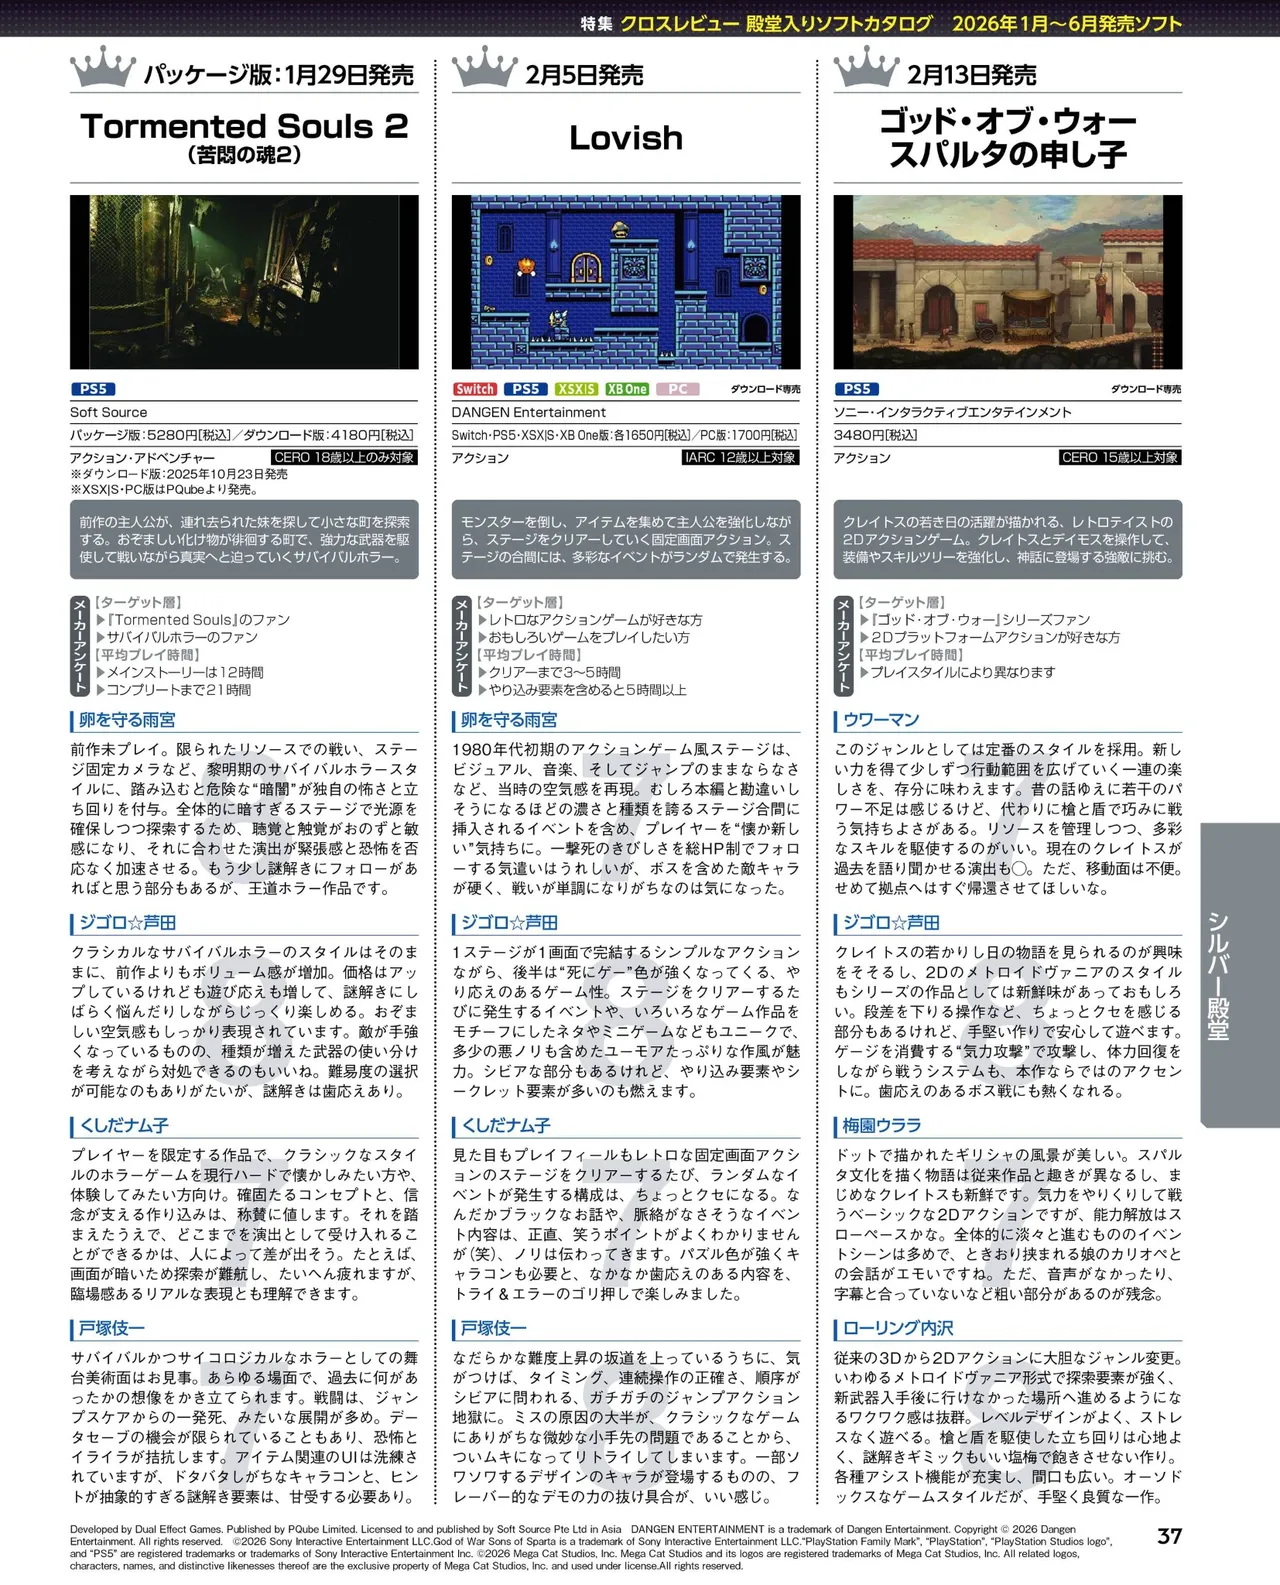Select the PS5 badge under the God of War screenshot
1280x1585 pixels.
pyautogui.click(x=857, y=389)
